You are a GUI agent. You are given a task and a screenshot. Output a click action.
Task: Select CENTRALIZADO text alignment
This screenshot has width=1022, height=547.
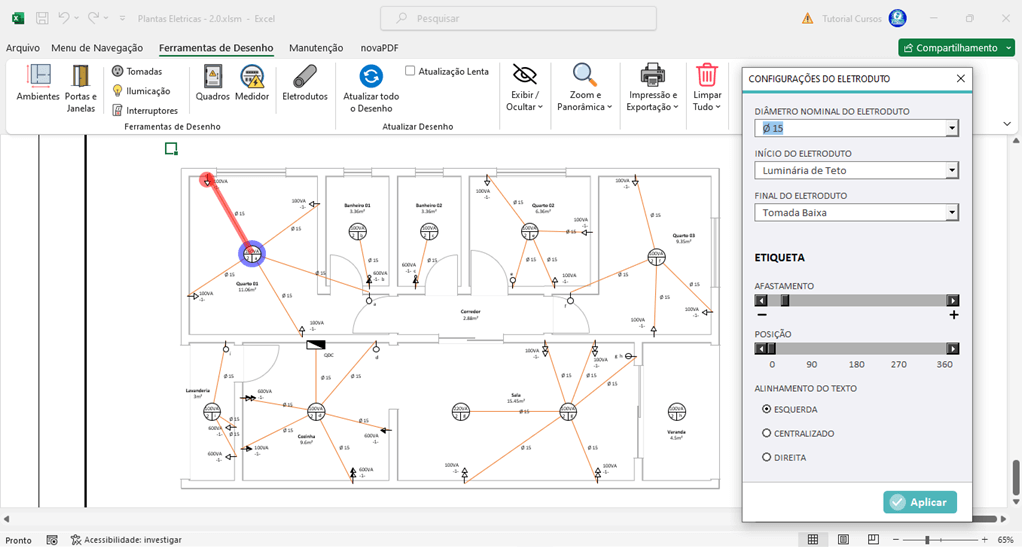coord(766,433)
